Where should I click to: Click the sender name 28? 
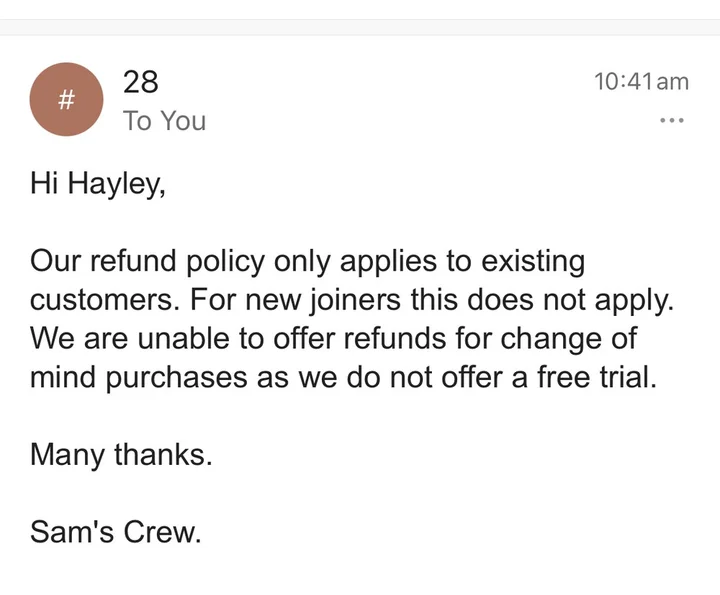click(140, 81)
